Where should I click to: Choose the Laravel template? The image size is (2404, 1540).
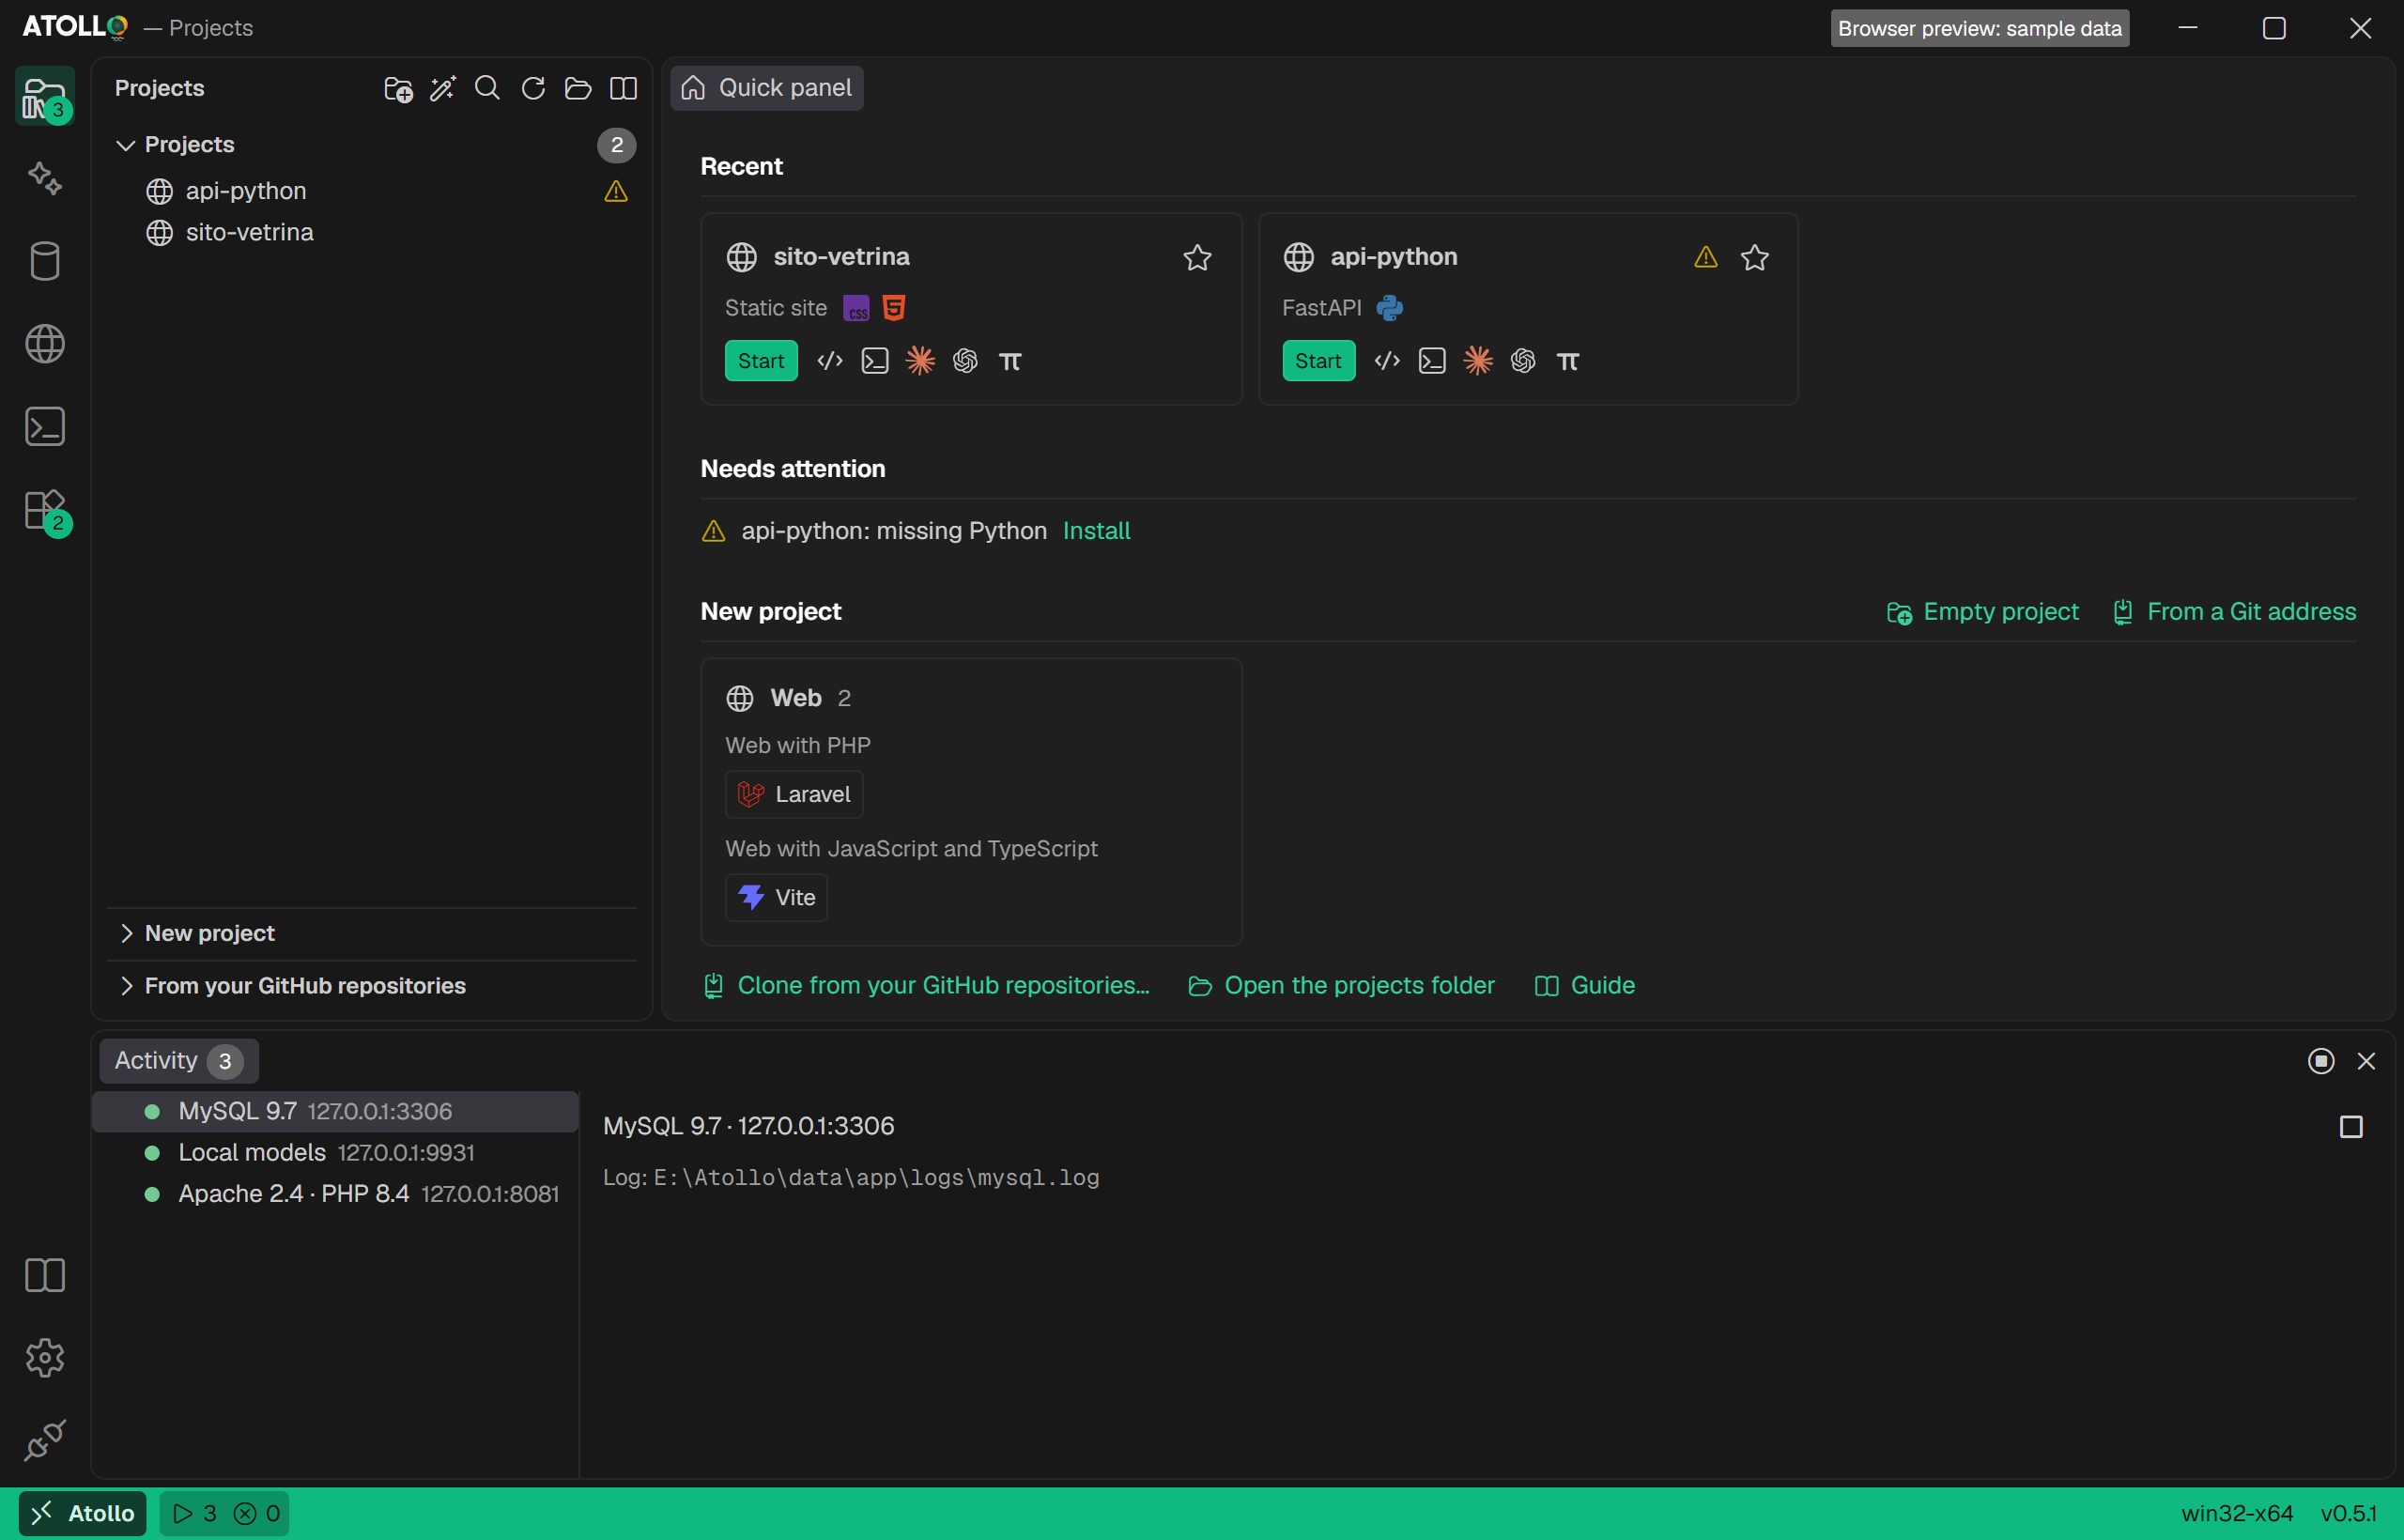[794, 795]
